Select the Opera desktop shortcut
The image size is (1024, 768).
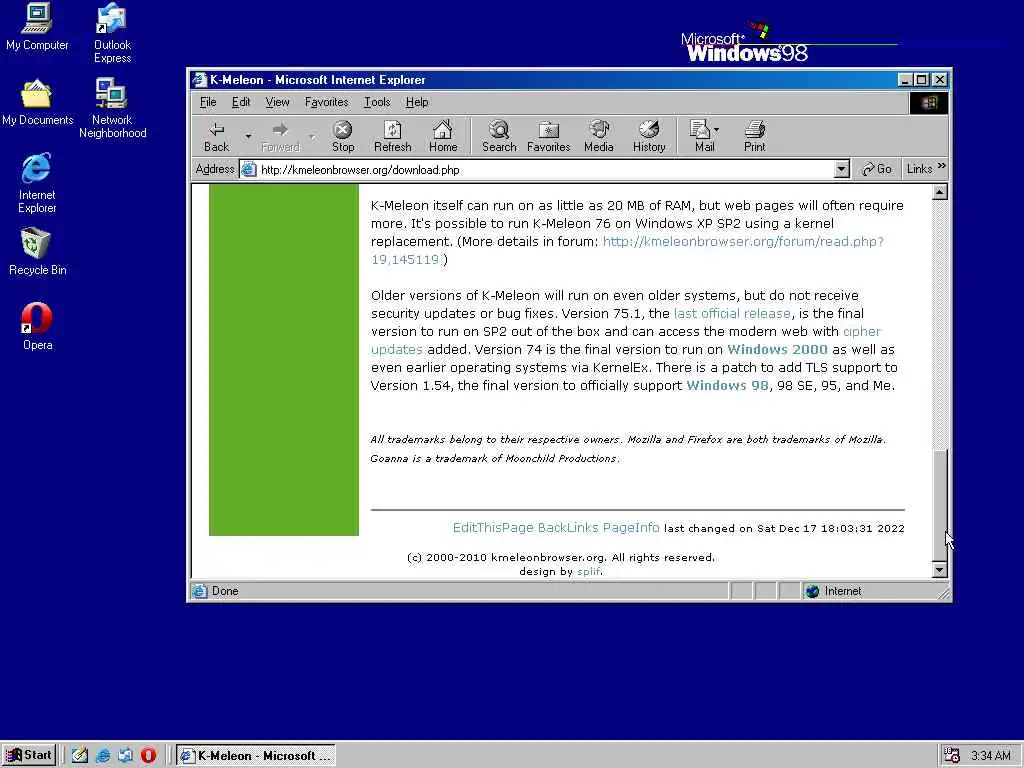[37, 327]
